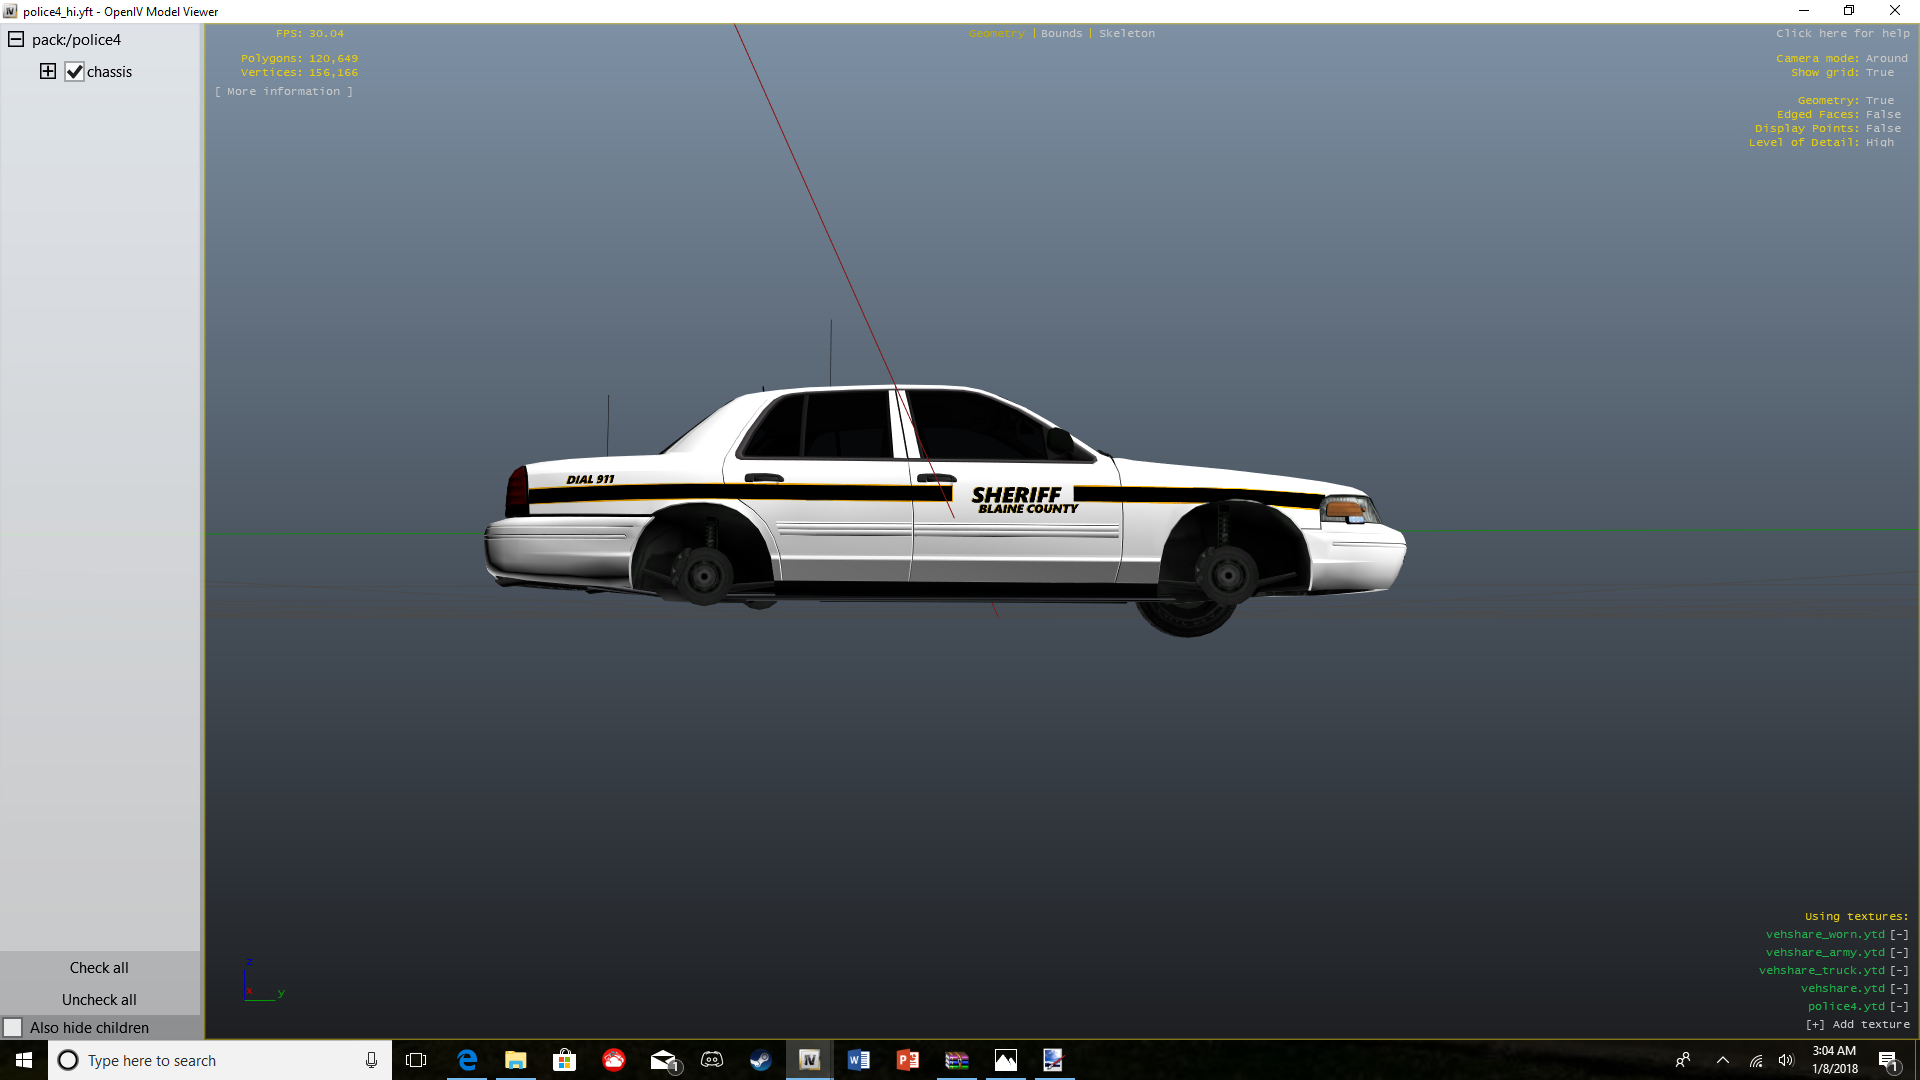Collapse the pack/police4 tree node

click(x=16, y=40)
